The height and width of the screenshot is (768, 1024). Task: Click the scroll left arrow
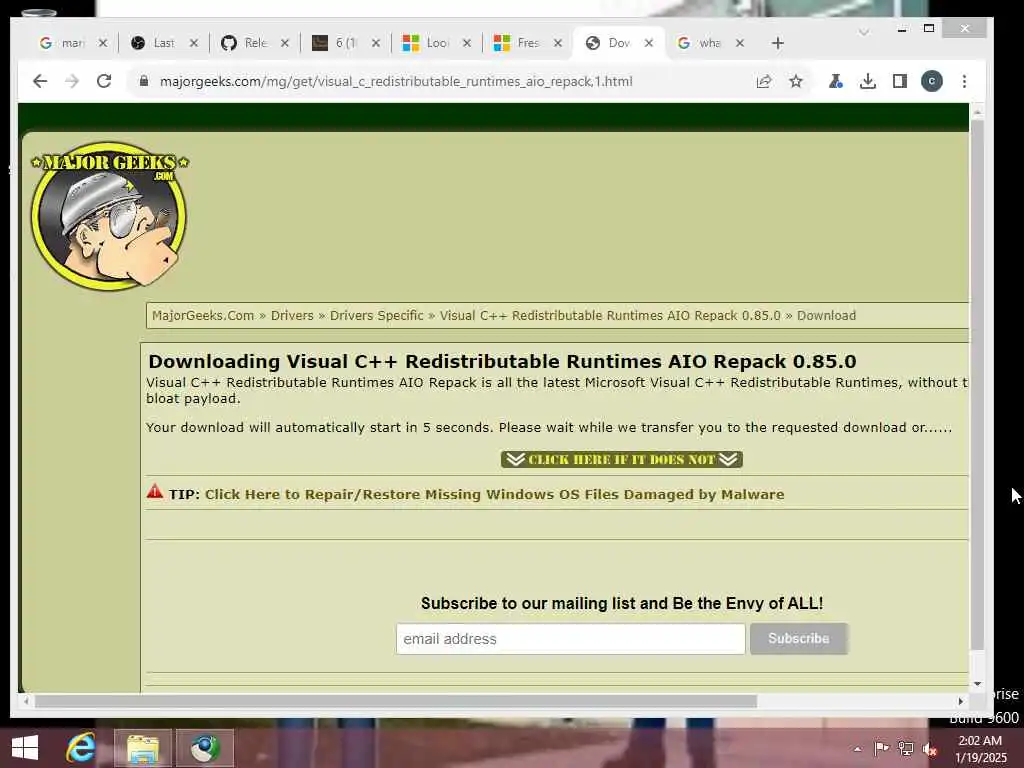(25, 701)
